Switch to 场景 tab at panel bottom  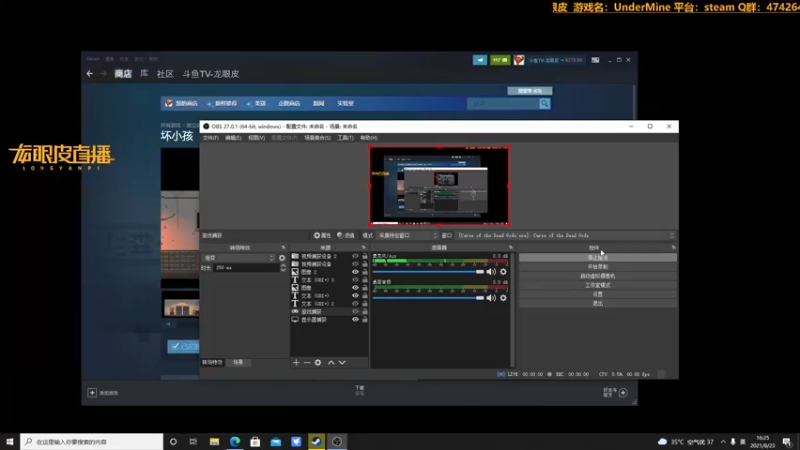click(238, 362)
